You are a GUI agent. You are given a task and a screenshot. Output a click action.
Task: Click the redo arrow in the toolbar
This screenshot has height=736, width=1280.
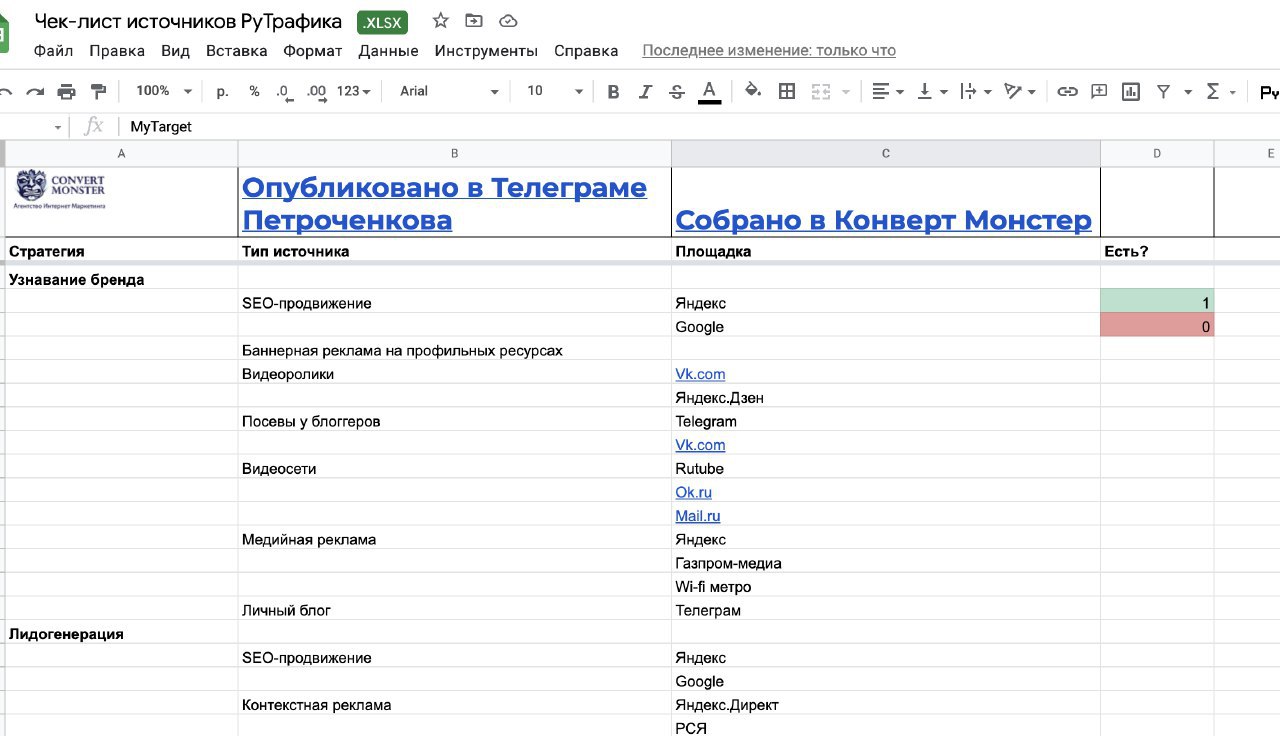tap(35, 92)
